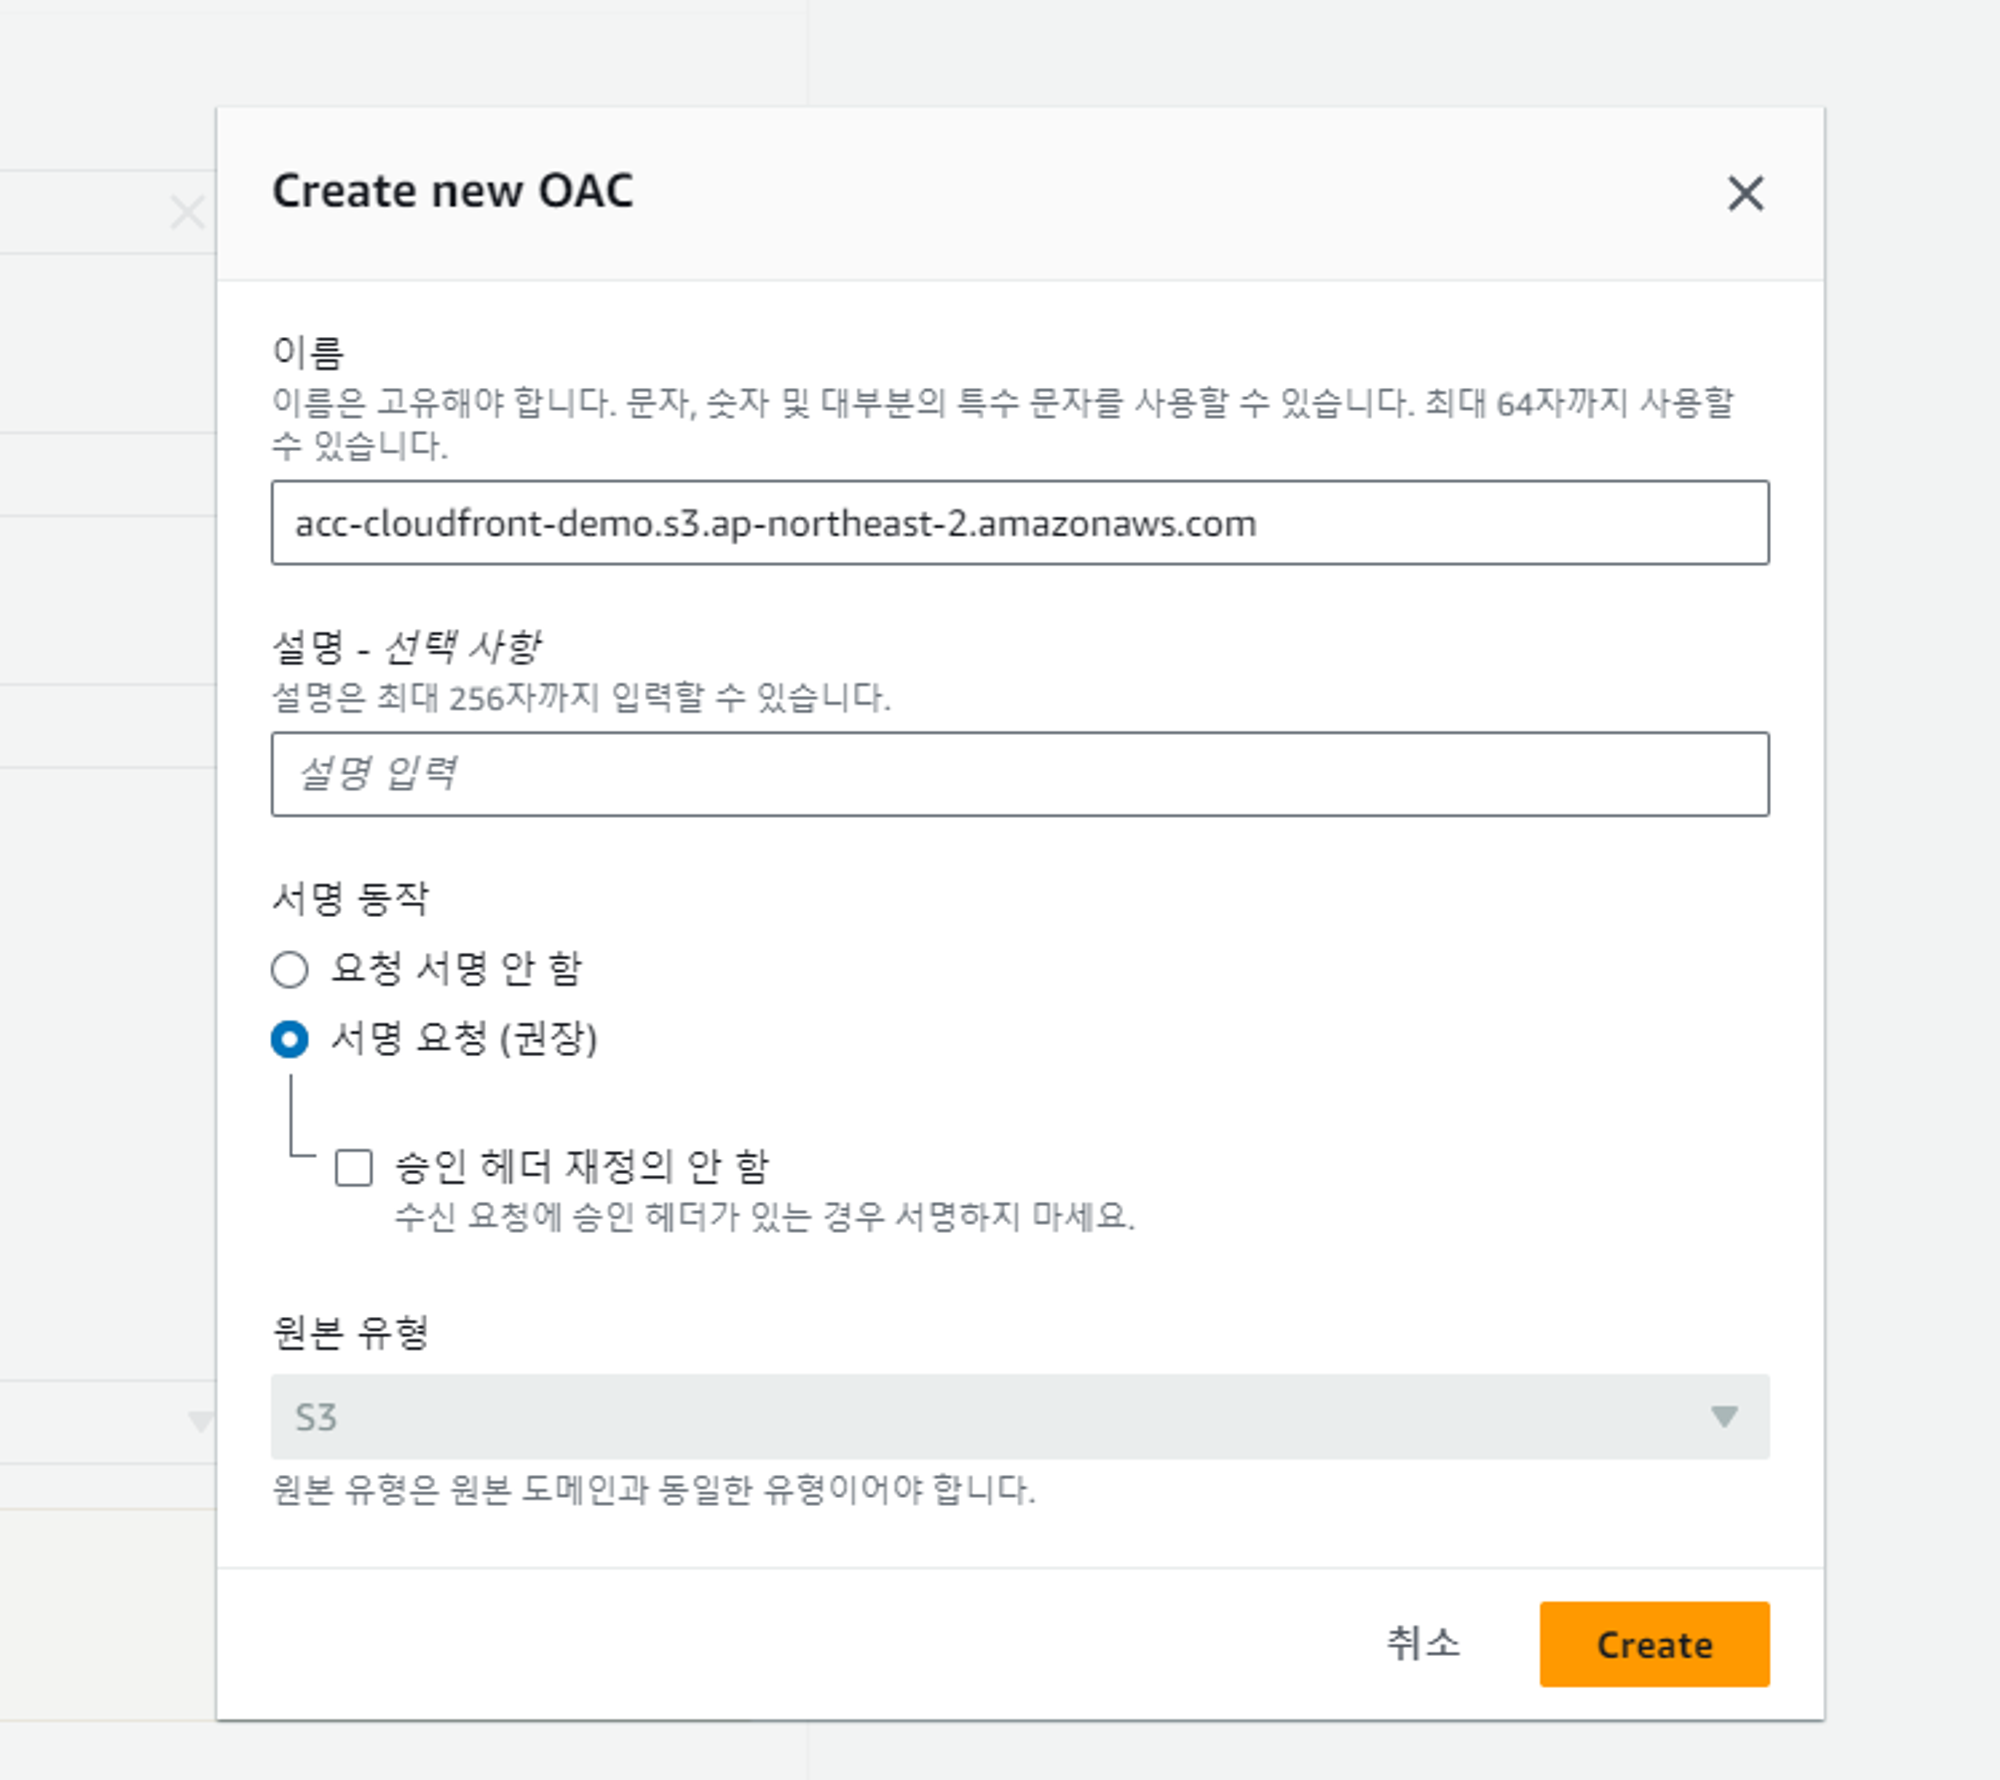Click the '설명 입력' description field

(1018, 774)
